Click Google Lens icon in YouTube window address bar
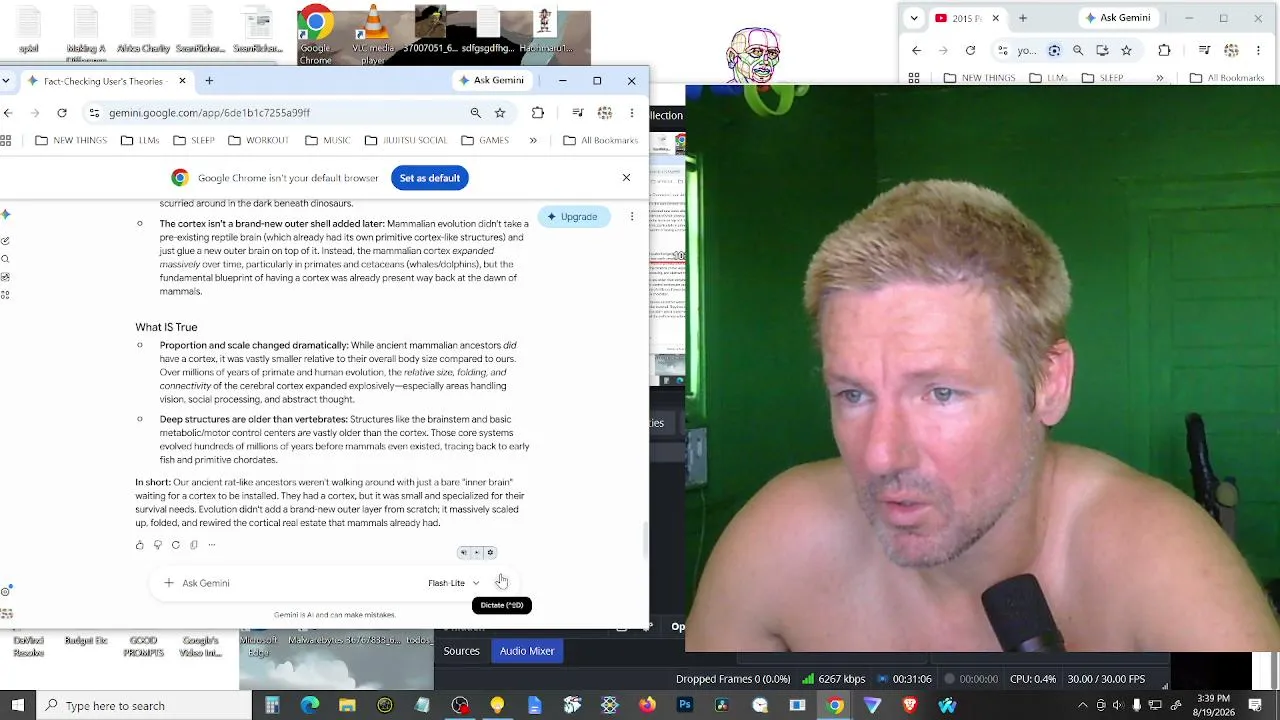 pos(1054,50)
